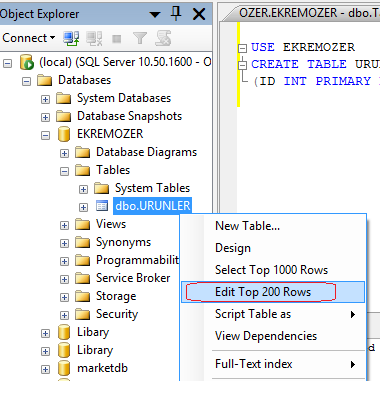Collapse the Tables folder node
This screenshot has height=405, width=380.
click(64, 171)
